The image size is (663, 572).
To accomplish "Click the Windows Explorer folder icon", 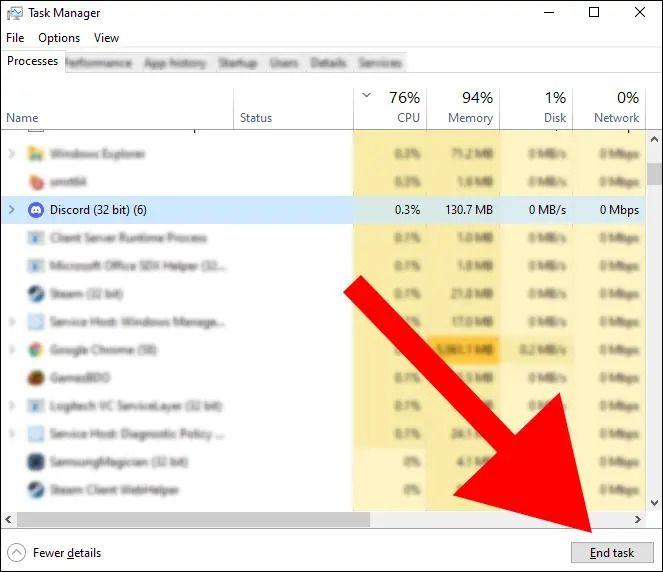I will pyautogui.click(x=36, y=153).
